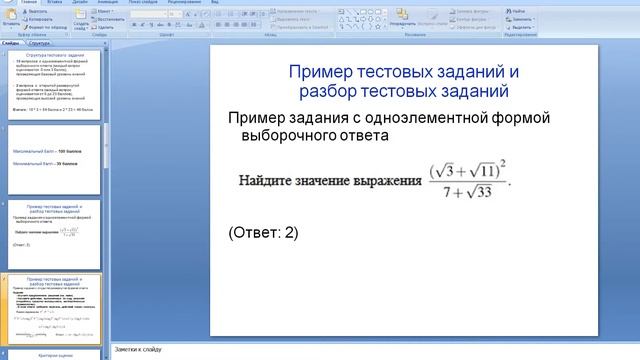
Task: Click the Arrange (Упорядочить) icon
Action: click(402, 15)
